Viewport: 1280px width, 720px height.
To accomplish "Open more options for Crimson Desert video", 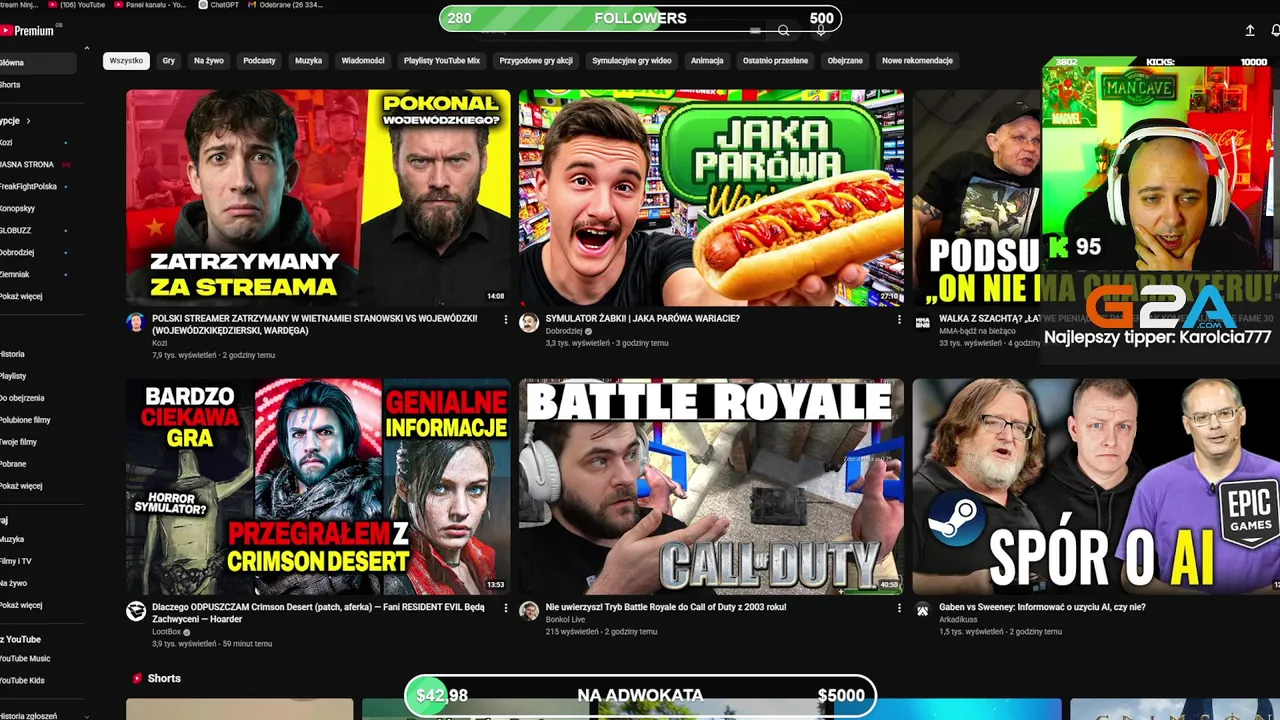I will (505, 608).
